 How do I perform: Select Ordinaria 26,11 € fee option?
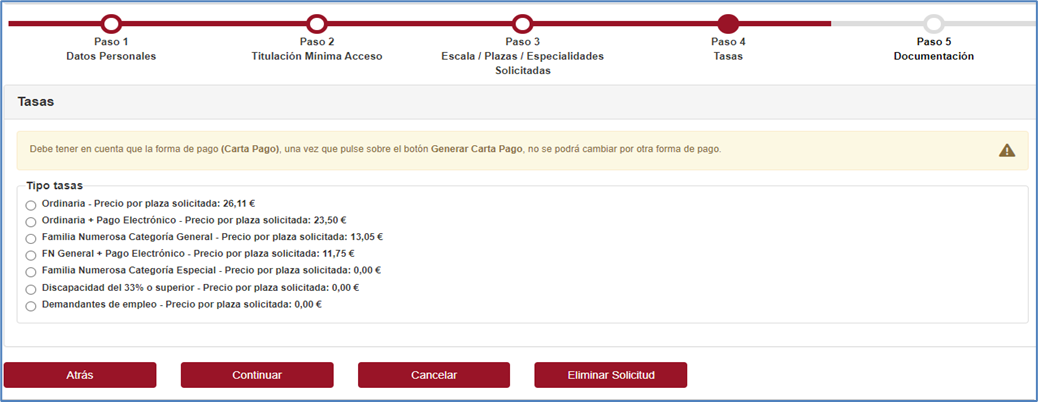coord(31,205)
